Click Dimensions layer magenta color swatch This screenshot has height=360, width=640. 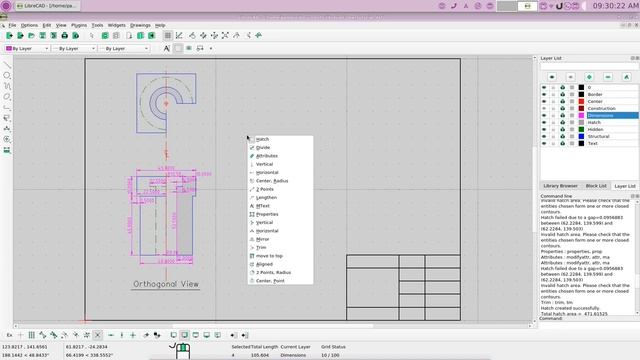[x=581, y=116]
